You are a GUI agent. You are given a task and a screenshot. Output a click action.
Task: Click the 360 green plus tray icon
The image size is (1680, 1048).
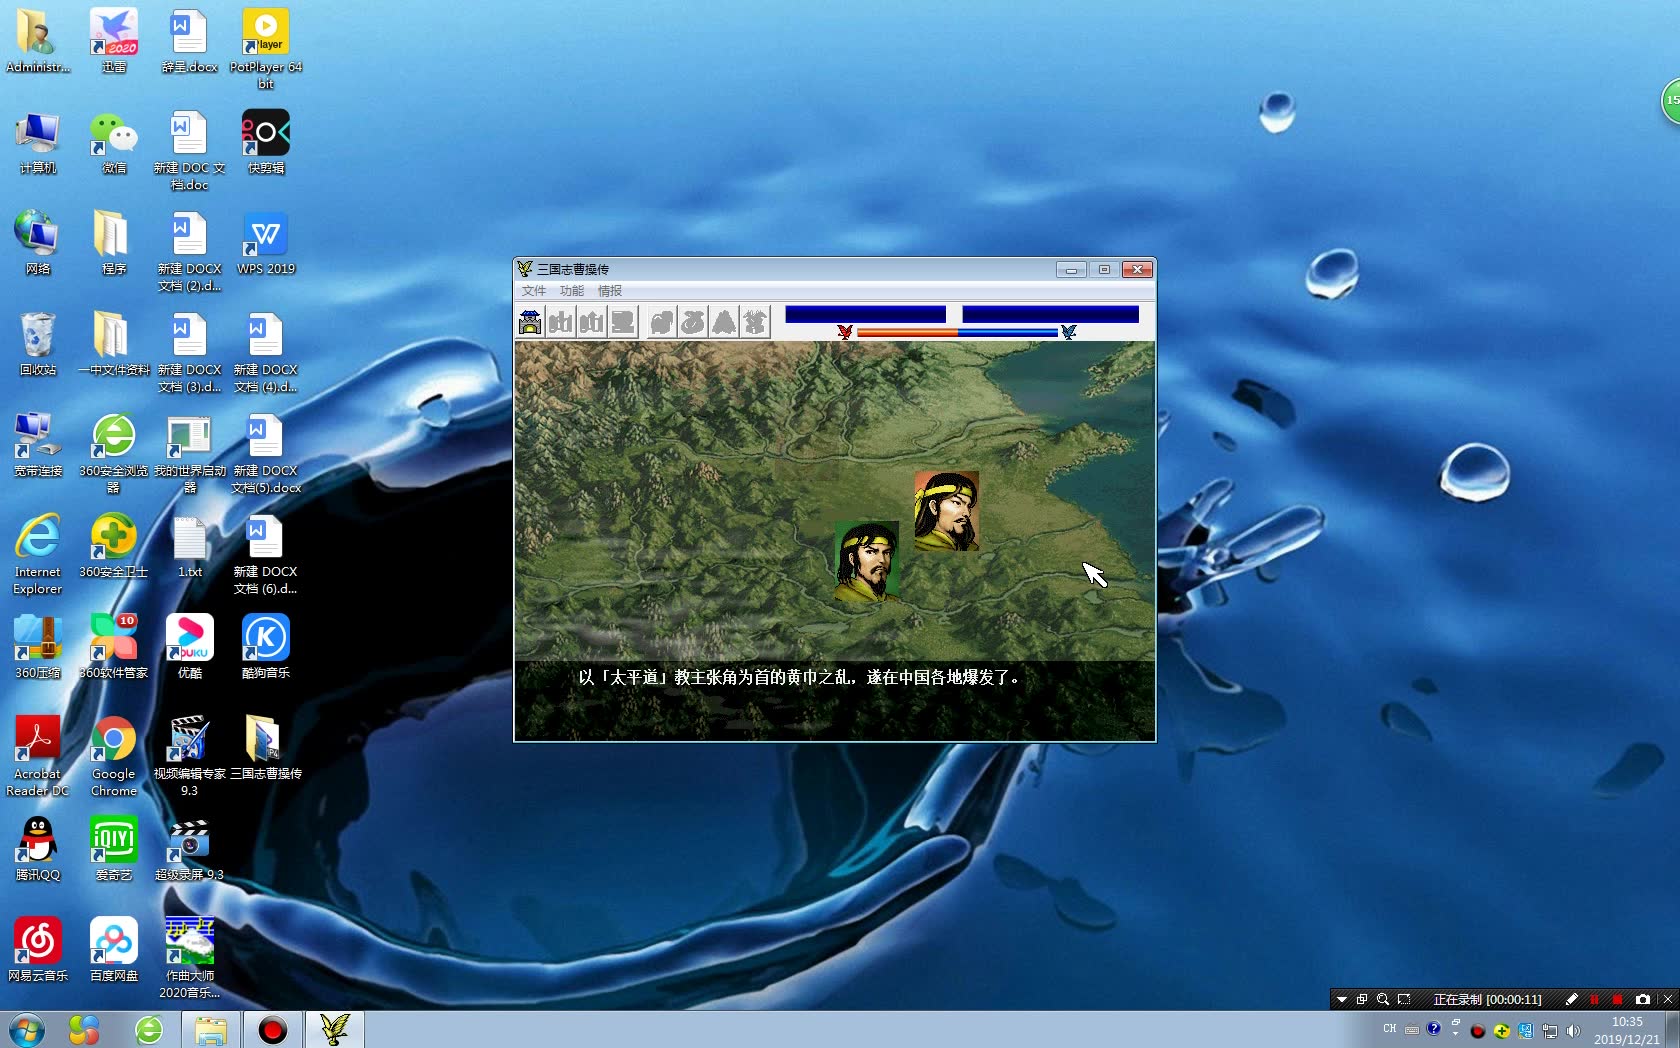tap(1501, 1030)
